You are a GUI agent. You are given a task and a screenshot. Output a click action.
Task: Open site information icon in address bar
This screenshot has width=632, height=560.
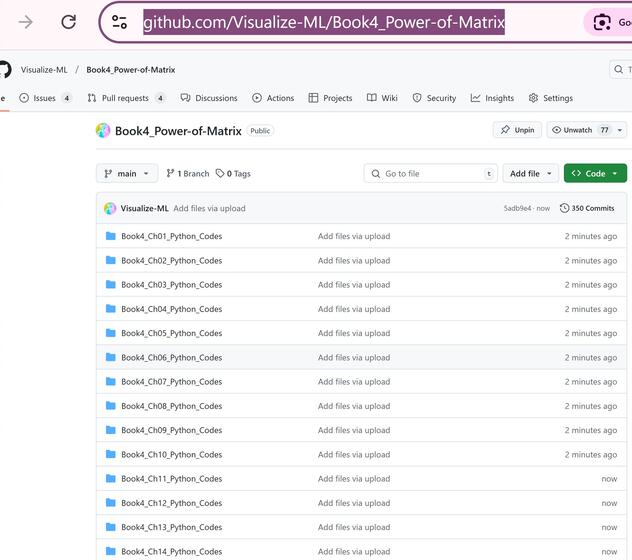119,22
